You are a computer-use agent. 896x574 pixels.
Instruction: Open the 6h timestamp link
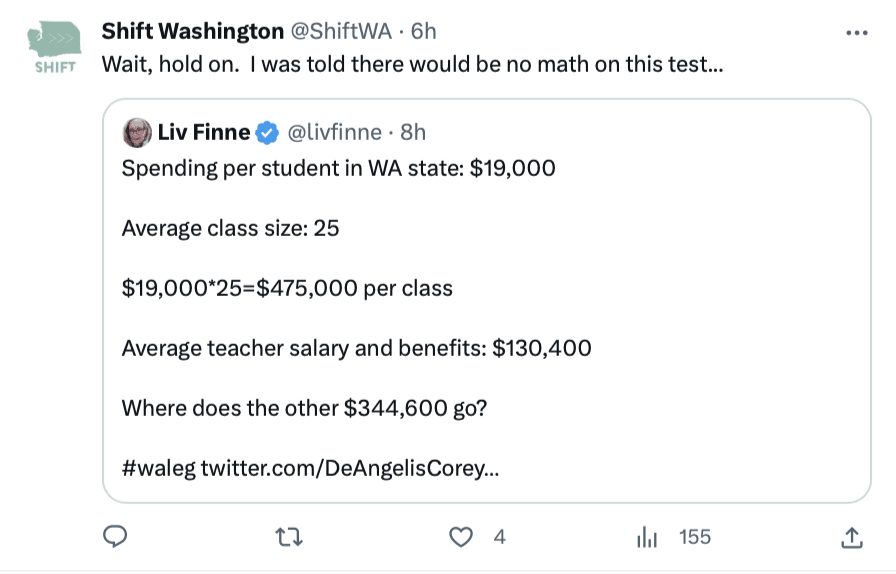[x=423, y=32]
